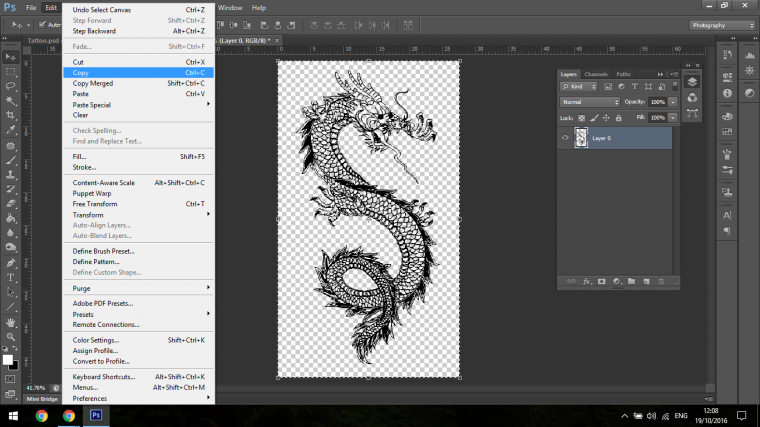
Task: Click the foreground color swatch
Action: 7,360
